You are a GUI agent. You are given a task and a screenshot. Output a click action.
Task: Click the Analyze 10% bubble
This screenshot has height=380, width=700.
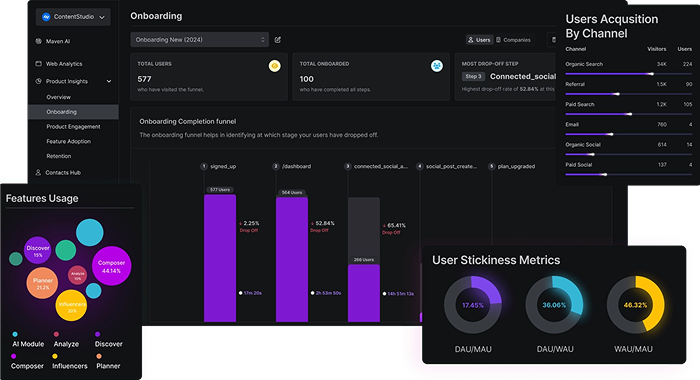pyautogui.click(x=78, y=275)
